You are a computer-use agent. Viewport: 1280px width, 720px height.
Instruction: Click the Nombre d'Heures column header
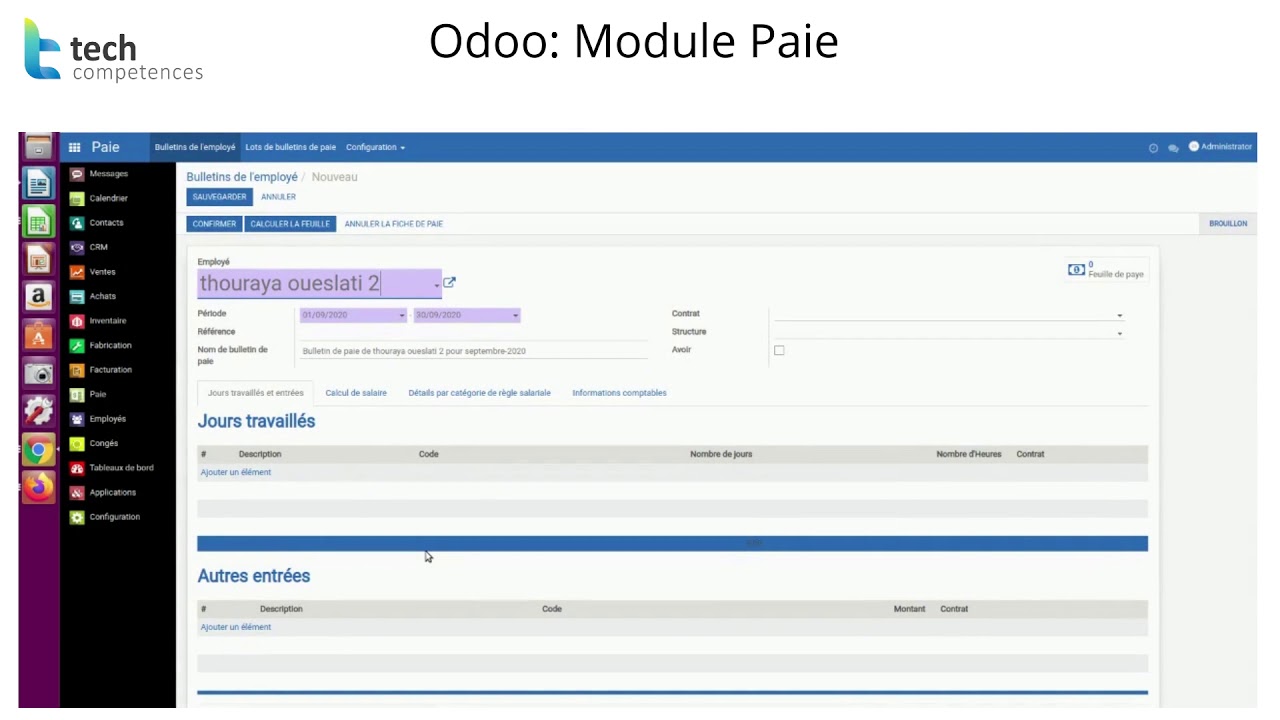point(969,454)
